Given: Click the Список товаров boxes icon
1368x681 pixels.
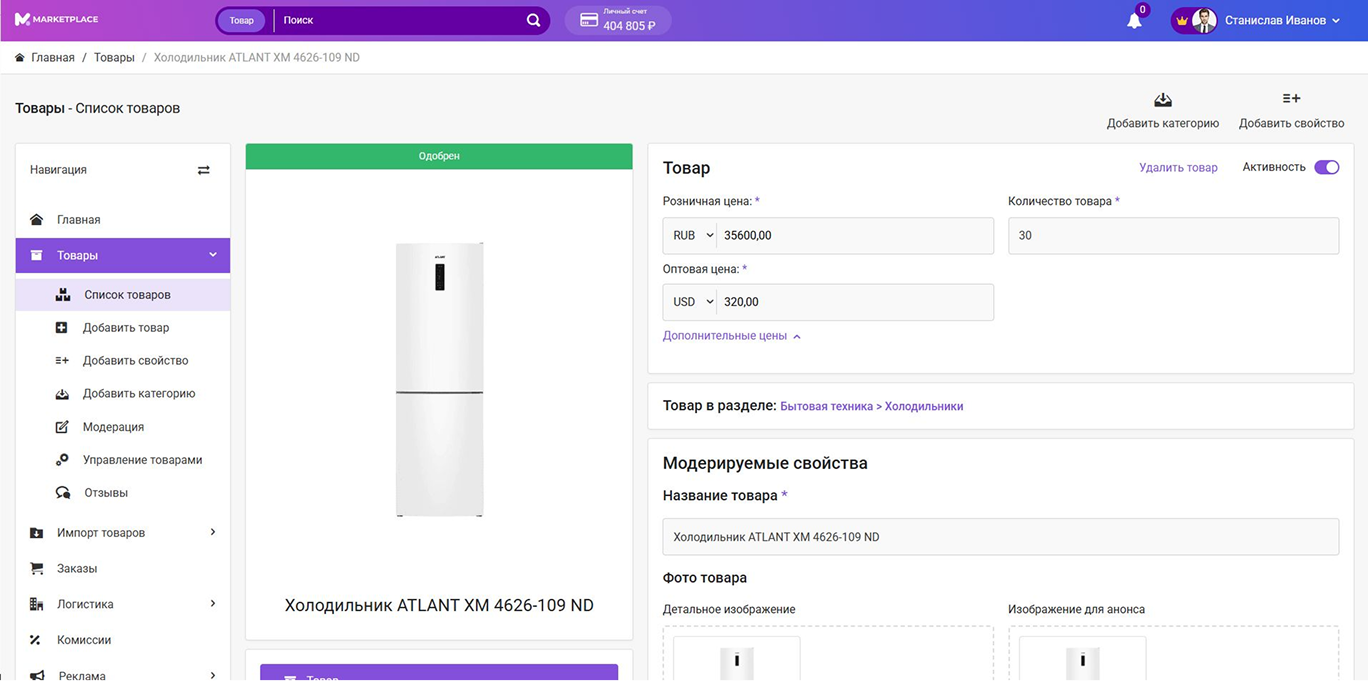Looking at the screenshot, I should click(x=63, y=295).
